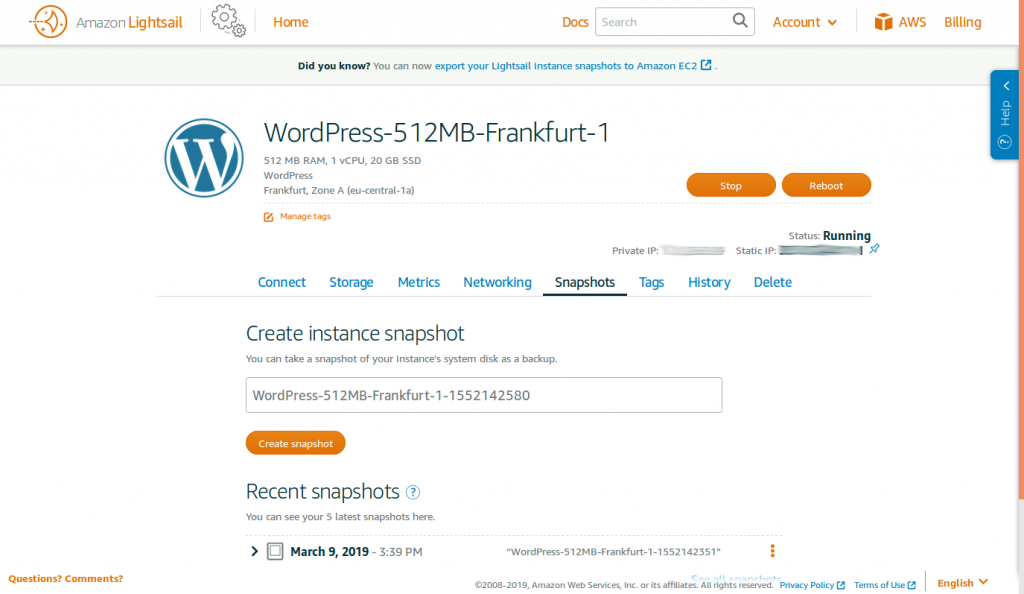Click the search magnifier icon

[740, 21]
